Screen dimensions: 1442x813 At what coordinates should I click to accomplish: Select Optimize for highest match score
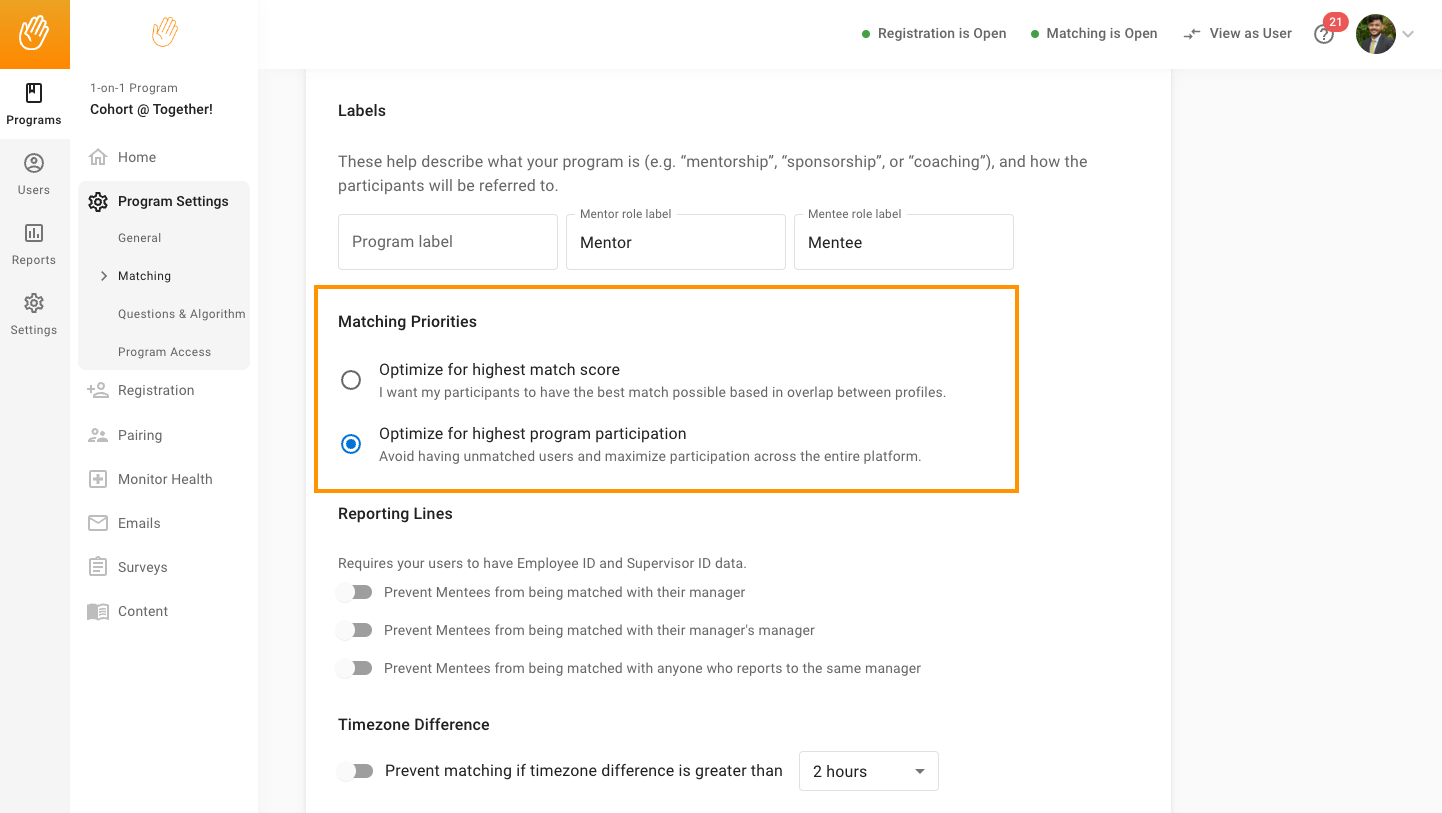pos(351,380)
